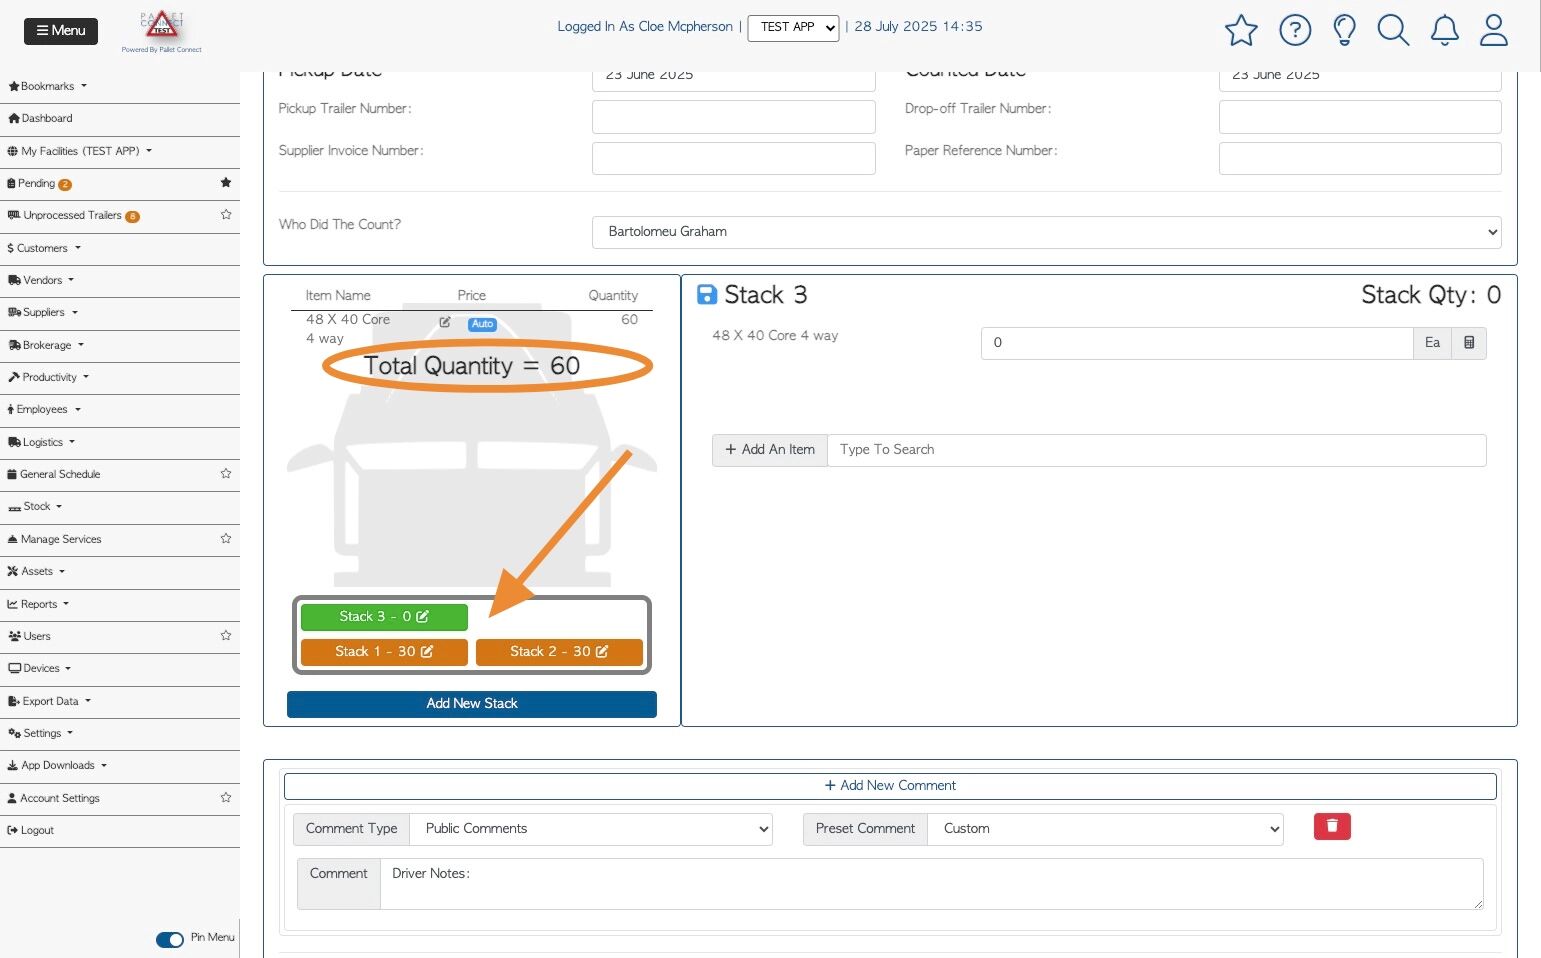Open the Preset Comment dropdown
The image size is (1541, 958).
[1105, 829]
